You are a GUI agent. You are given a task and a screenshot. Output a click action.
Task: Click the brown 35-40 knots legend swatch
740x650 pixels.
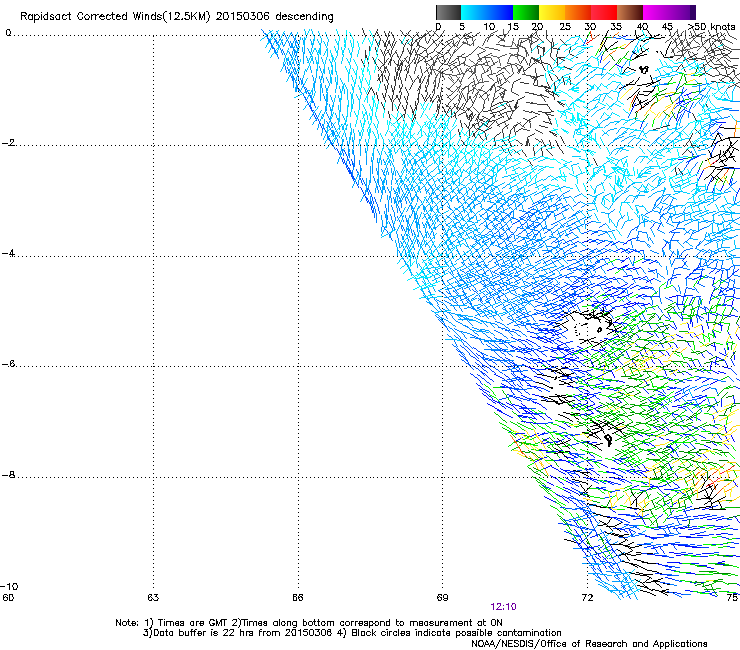point(630,12)
